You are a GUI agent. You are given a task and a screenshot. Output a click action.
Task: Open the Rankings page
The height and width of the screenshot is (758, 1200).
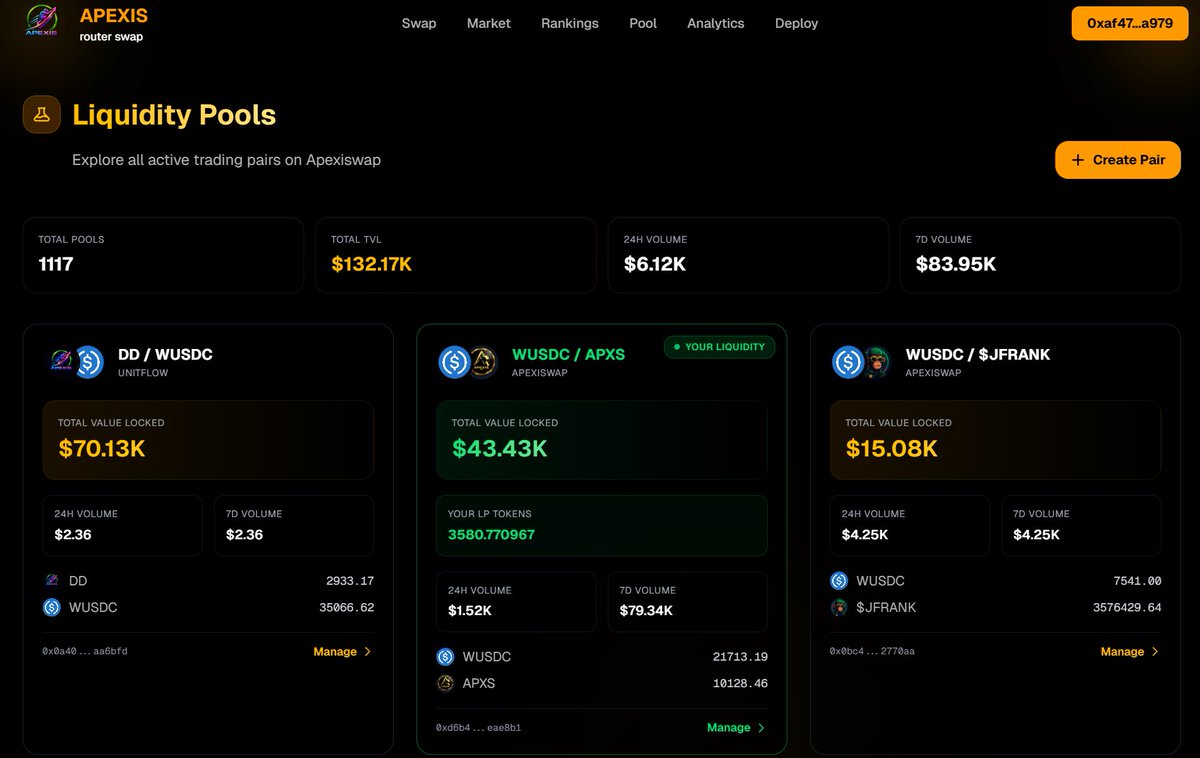pos(570,23)
